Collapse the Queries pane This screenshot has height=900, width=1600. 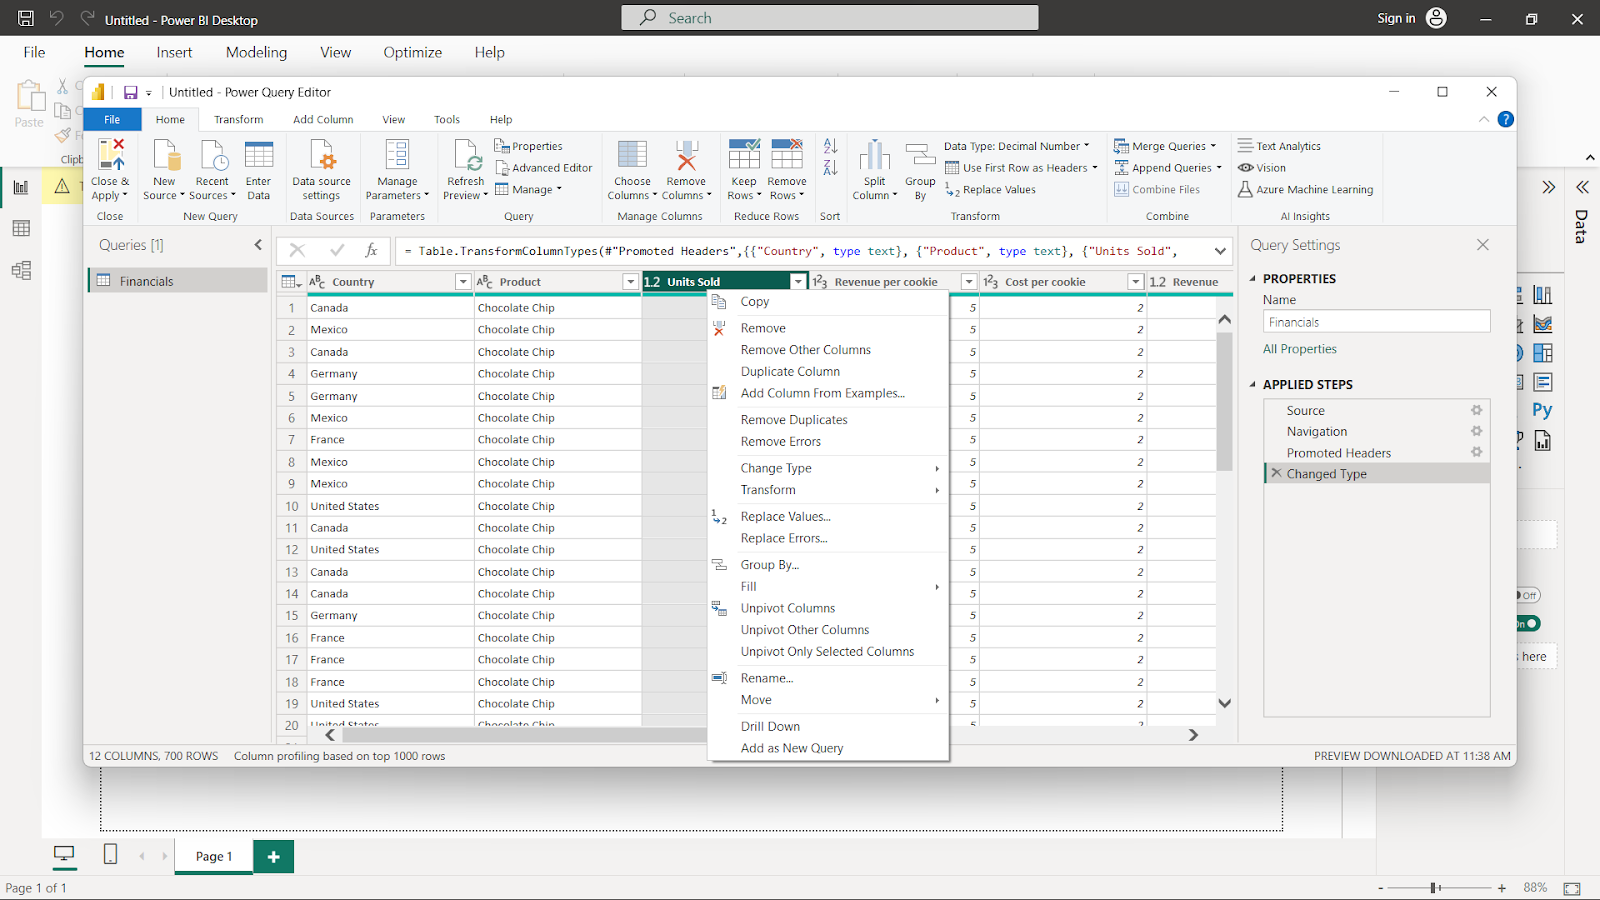[258, 245]
